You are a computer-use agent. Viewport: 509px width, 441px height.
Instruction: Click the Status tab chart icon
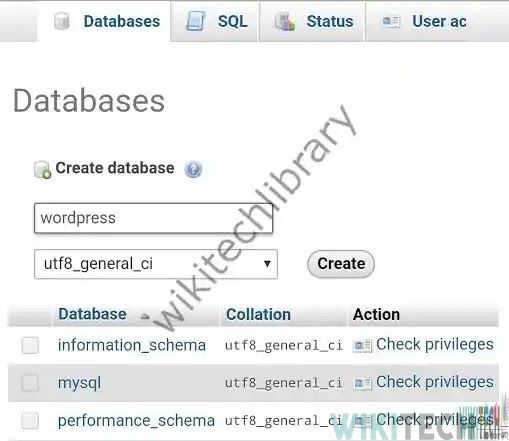click(x=285, y=21)
